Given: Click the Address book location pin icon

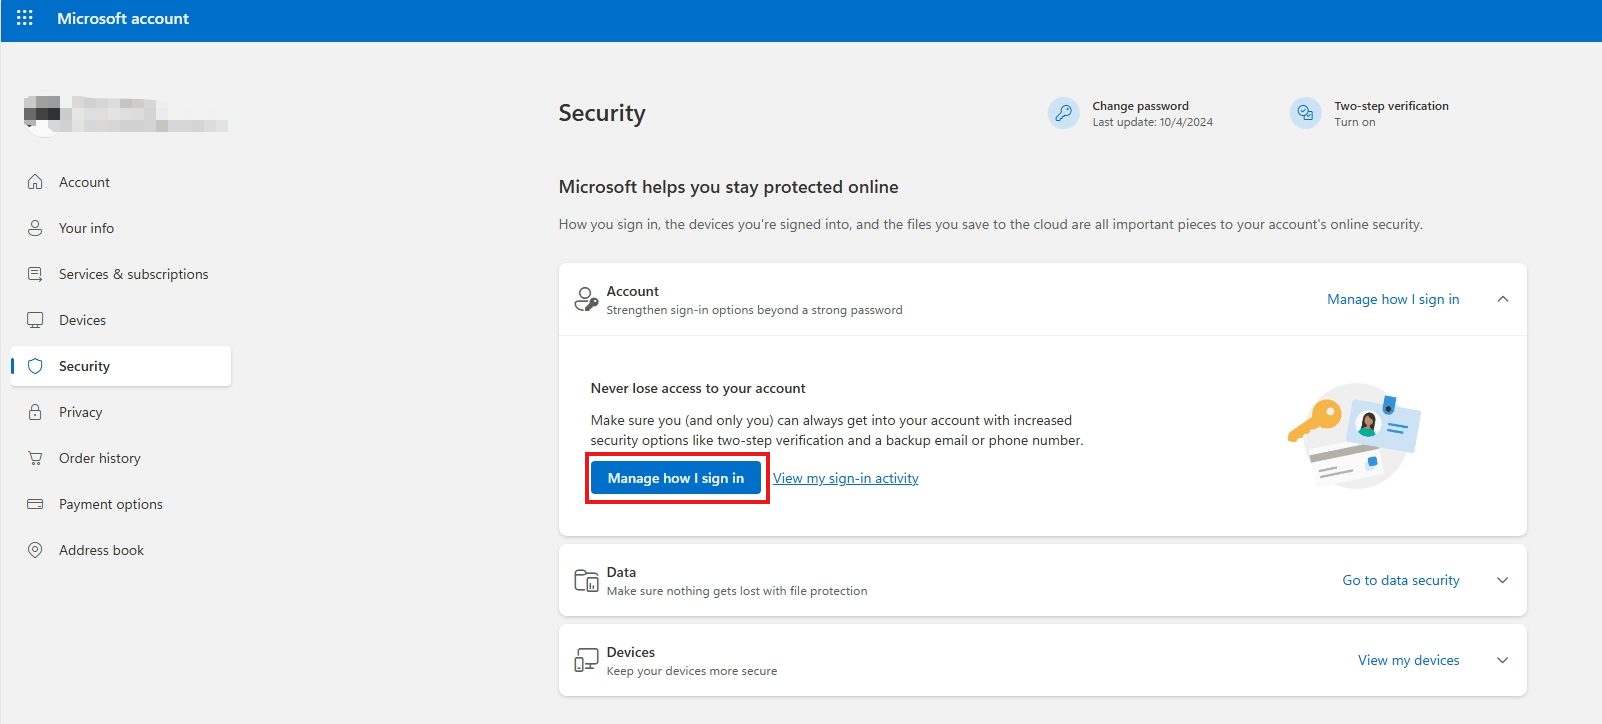Looking at the screenshot, I should [x=35, y=550].
